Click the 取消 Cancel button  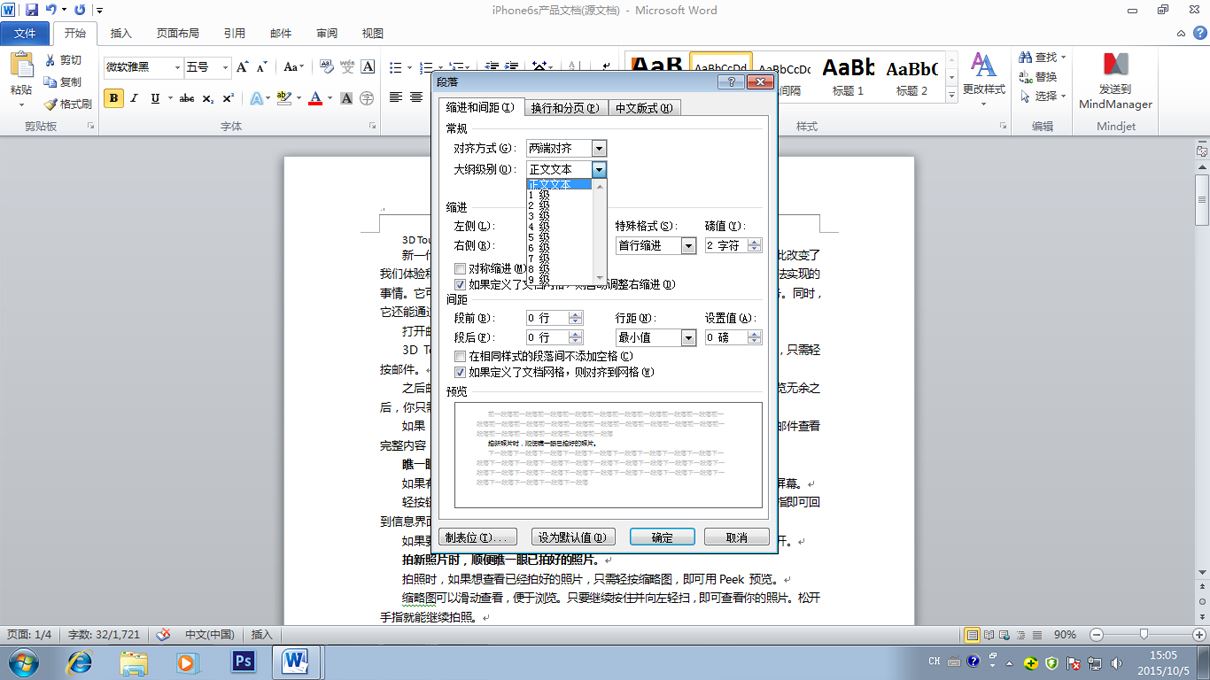point(737,537)
